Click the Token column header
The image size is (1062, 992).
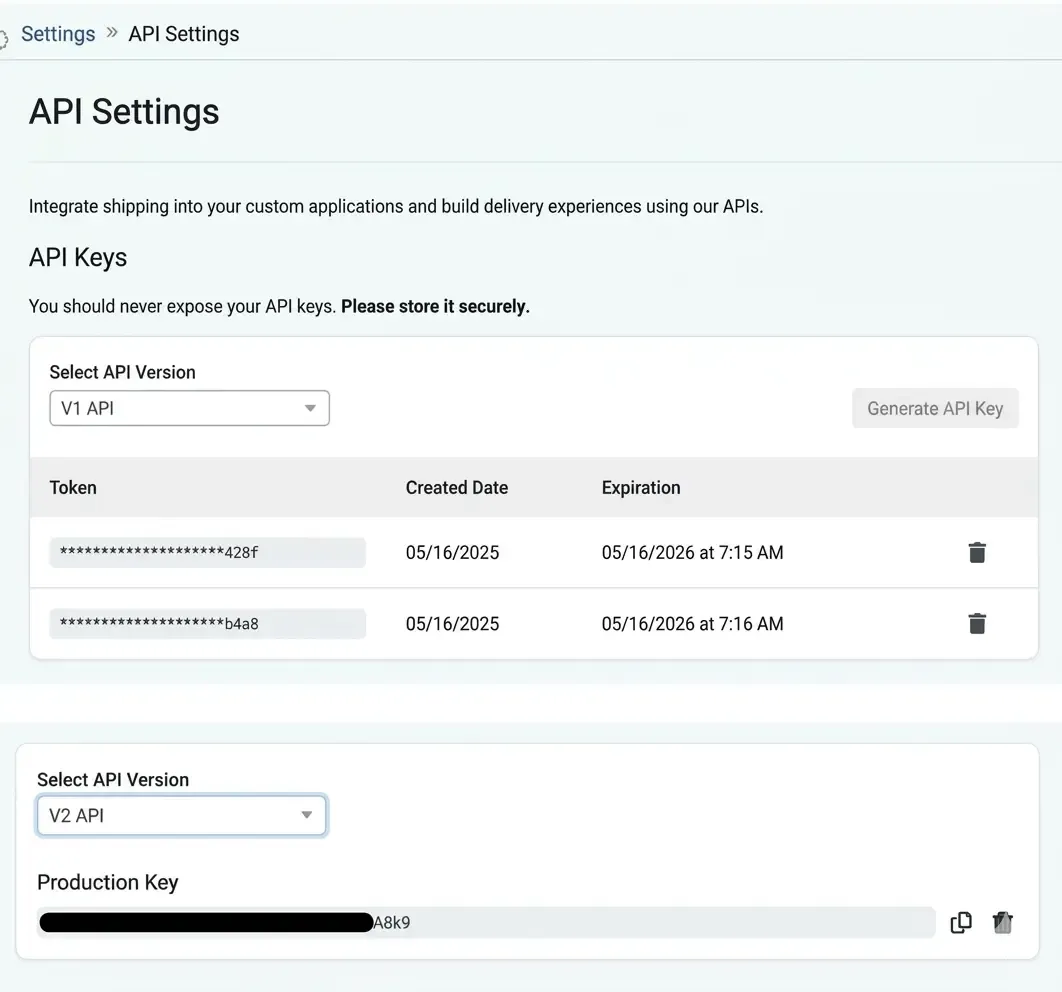pos(73,488)
